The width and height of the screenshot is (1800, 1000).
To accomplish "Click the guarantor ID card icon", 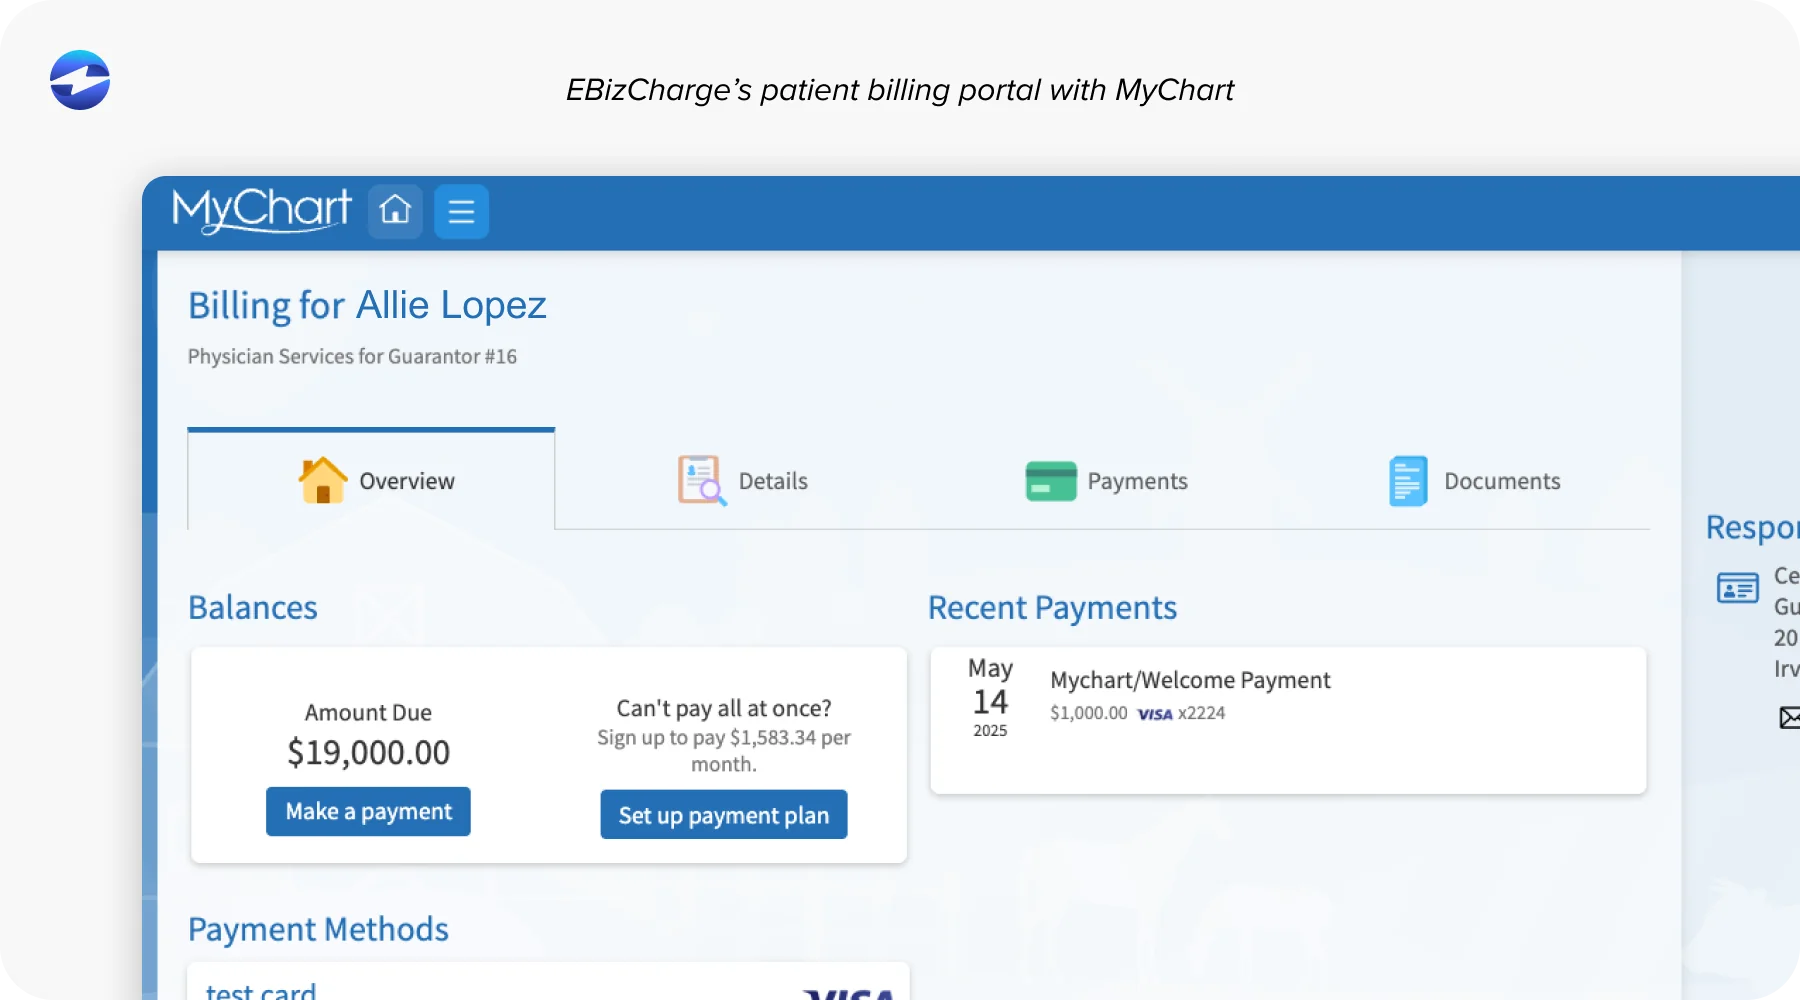I will [x=1738, y=588].
